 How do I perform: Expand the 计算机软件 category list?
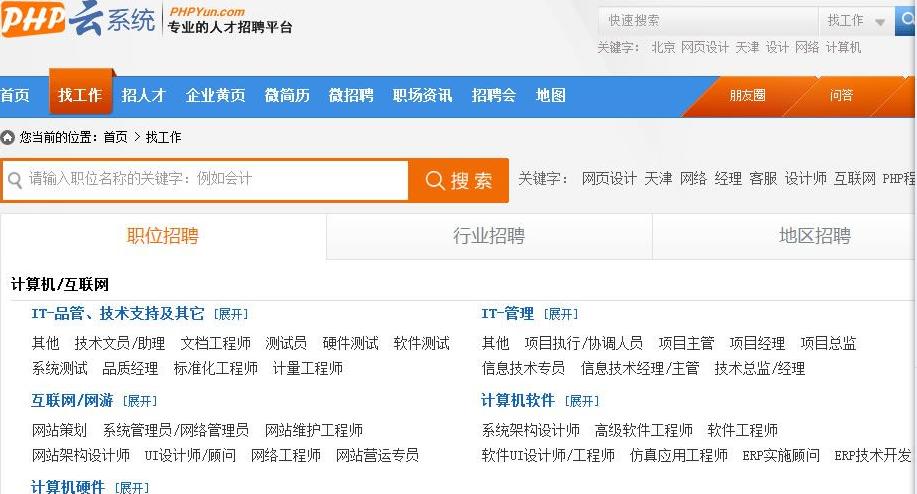coord(582,401)
